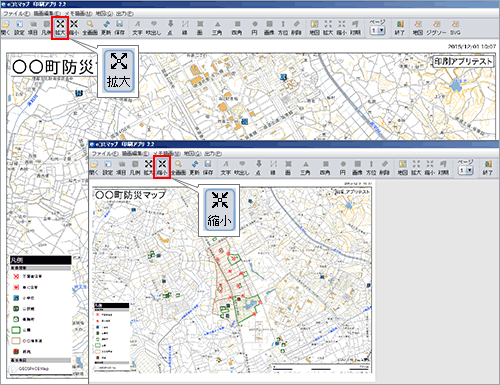
Task: Select the 文字 text tool in back window
Action: [137, 28]
